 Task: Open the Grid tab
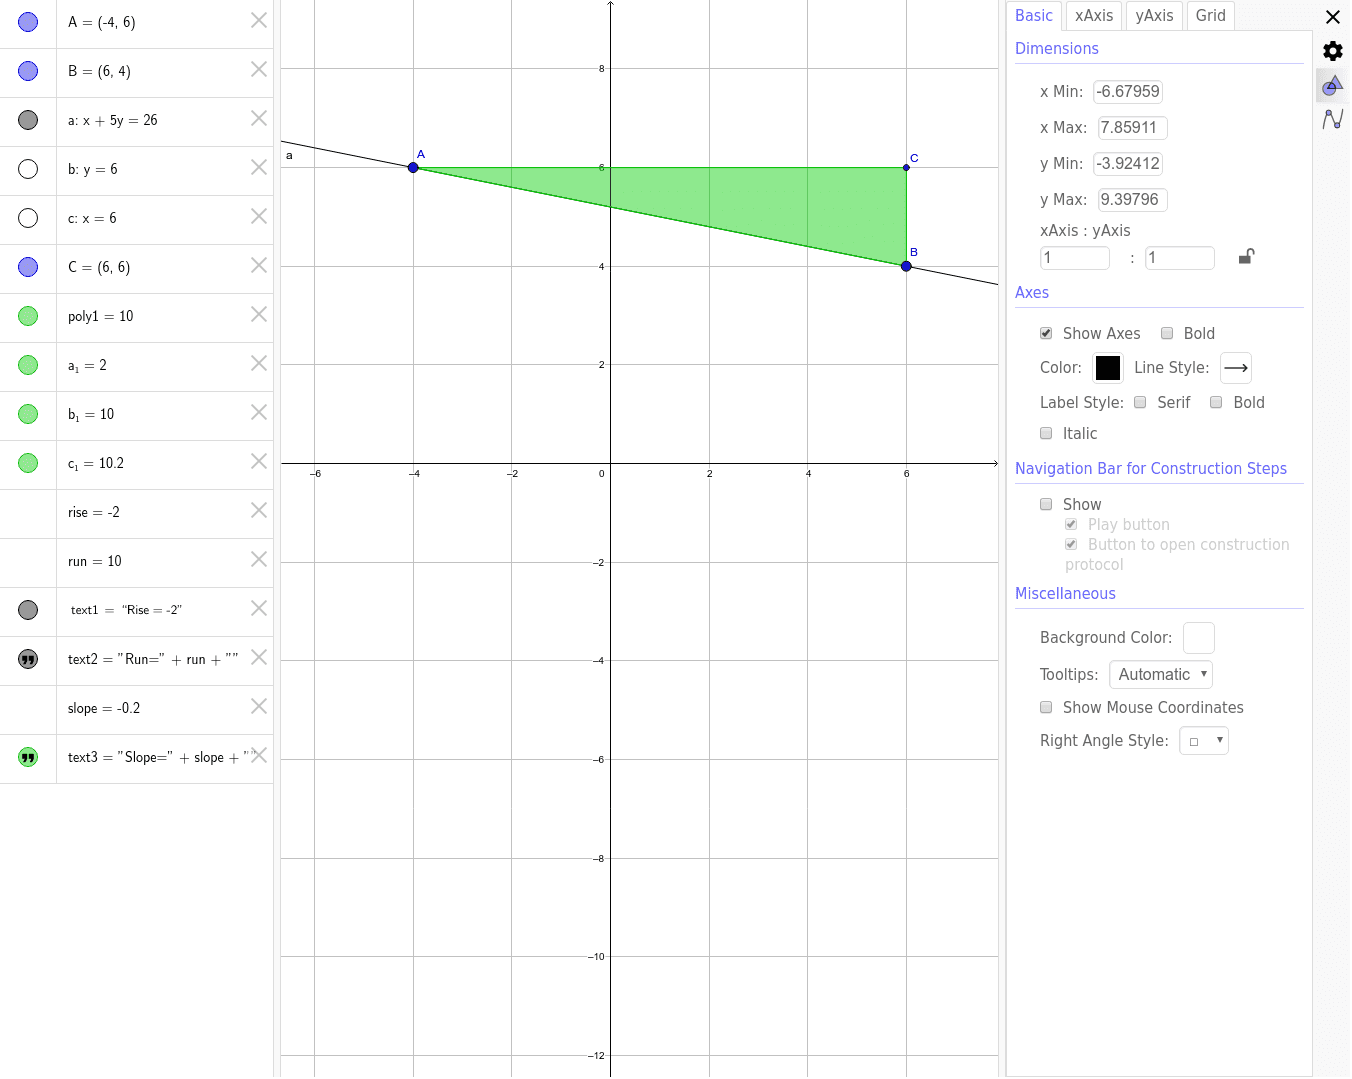coord(1210,15)
